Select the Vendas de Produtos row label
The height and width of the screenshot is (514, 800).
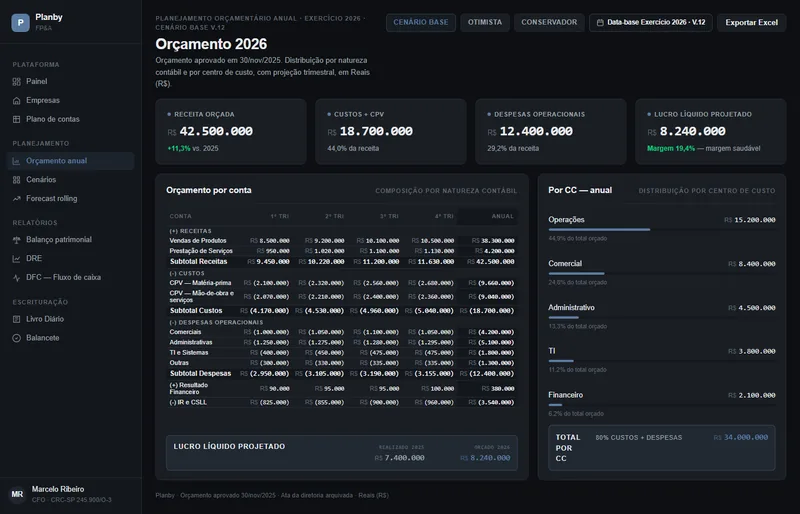(198, 241)
